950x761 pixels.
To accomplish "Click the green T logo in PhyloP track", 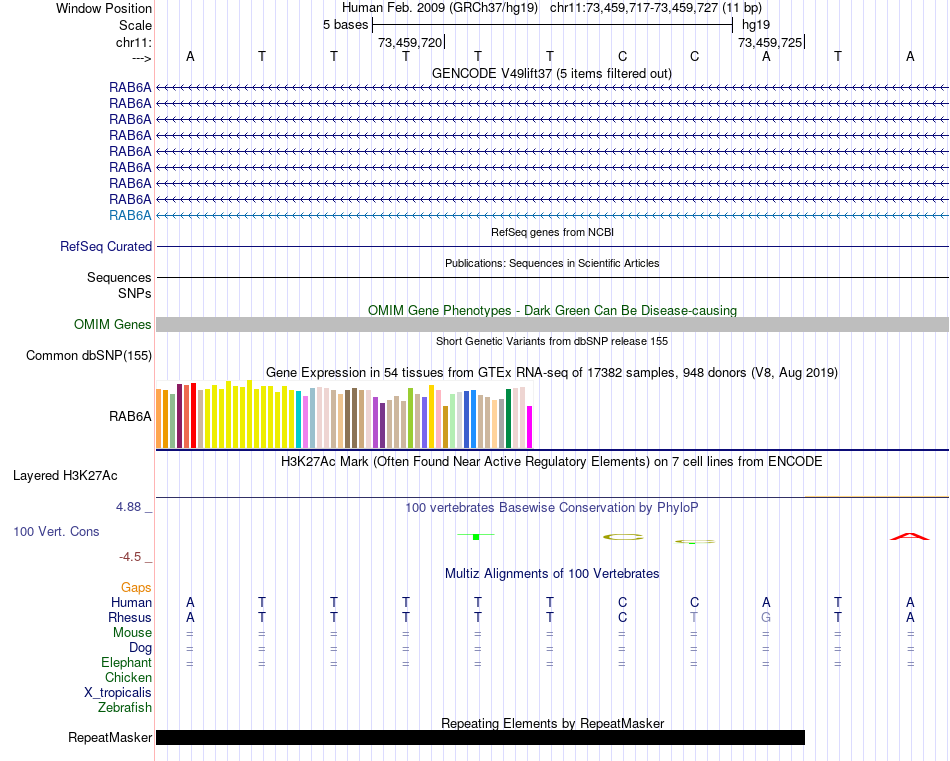I will point(476,536).
